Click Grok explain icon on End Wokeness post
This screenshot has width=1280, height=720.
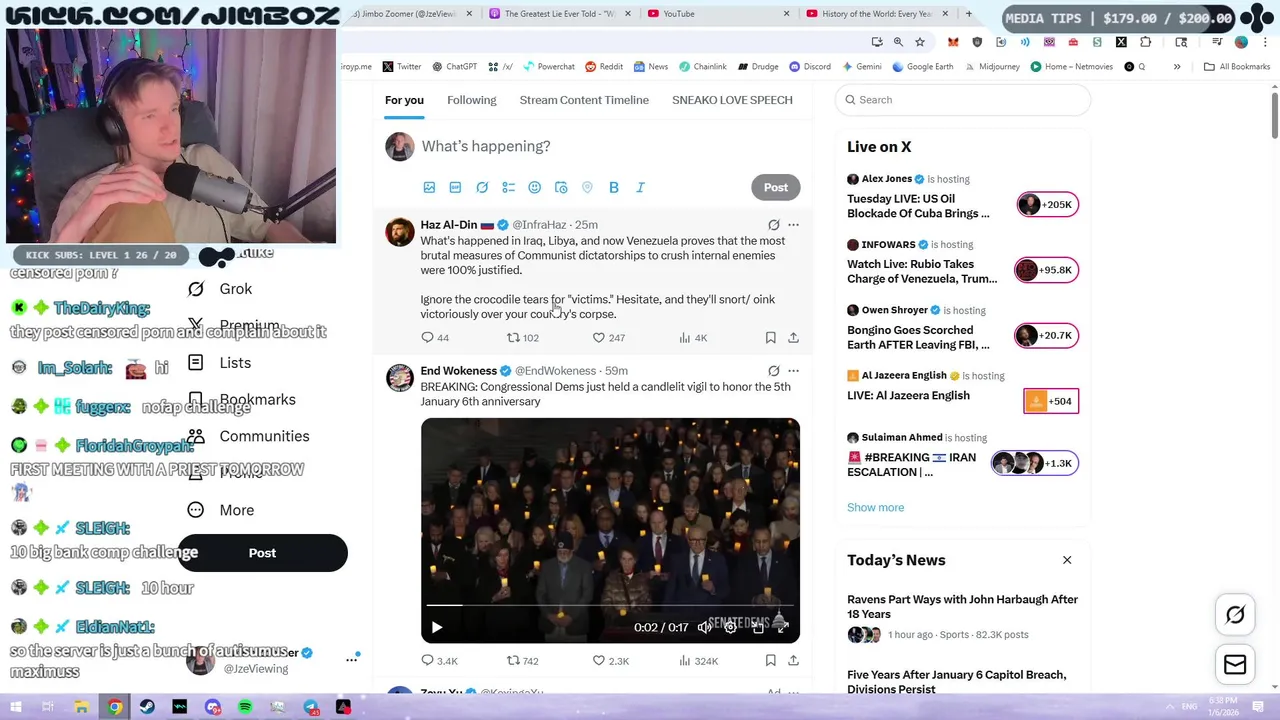(x=773, y=371)
